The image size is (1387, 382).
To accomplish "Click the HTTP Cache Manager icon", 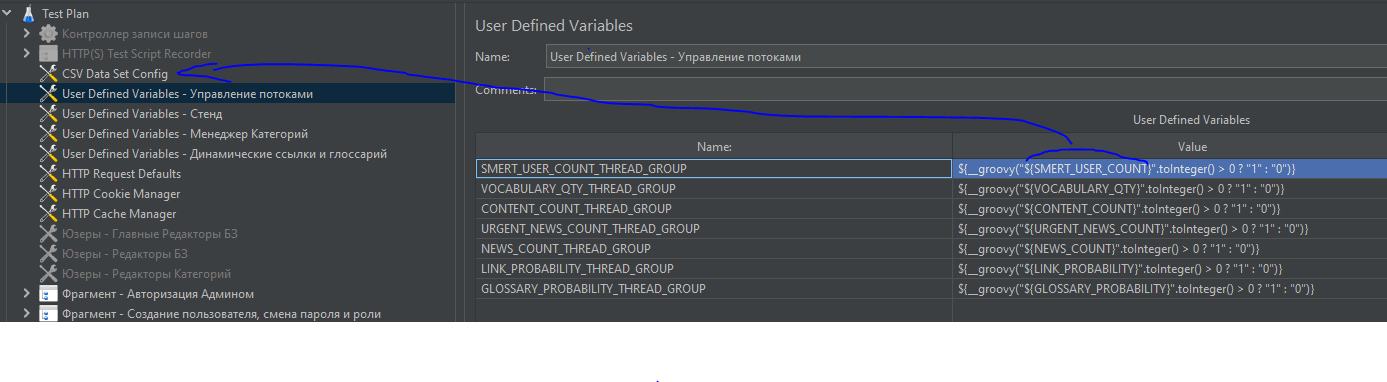I will [48, 214].
